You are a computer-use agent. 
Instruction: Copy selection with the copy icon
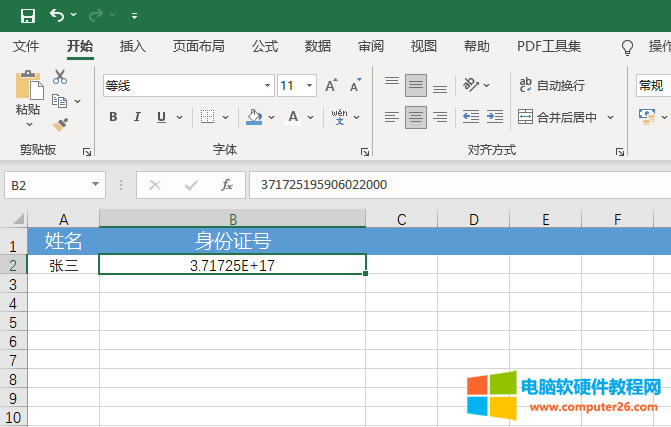[x=59, y=101]
